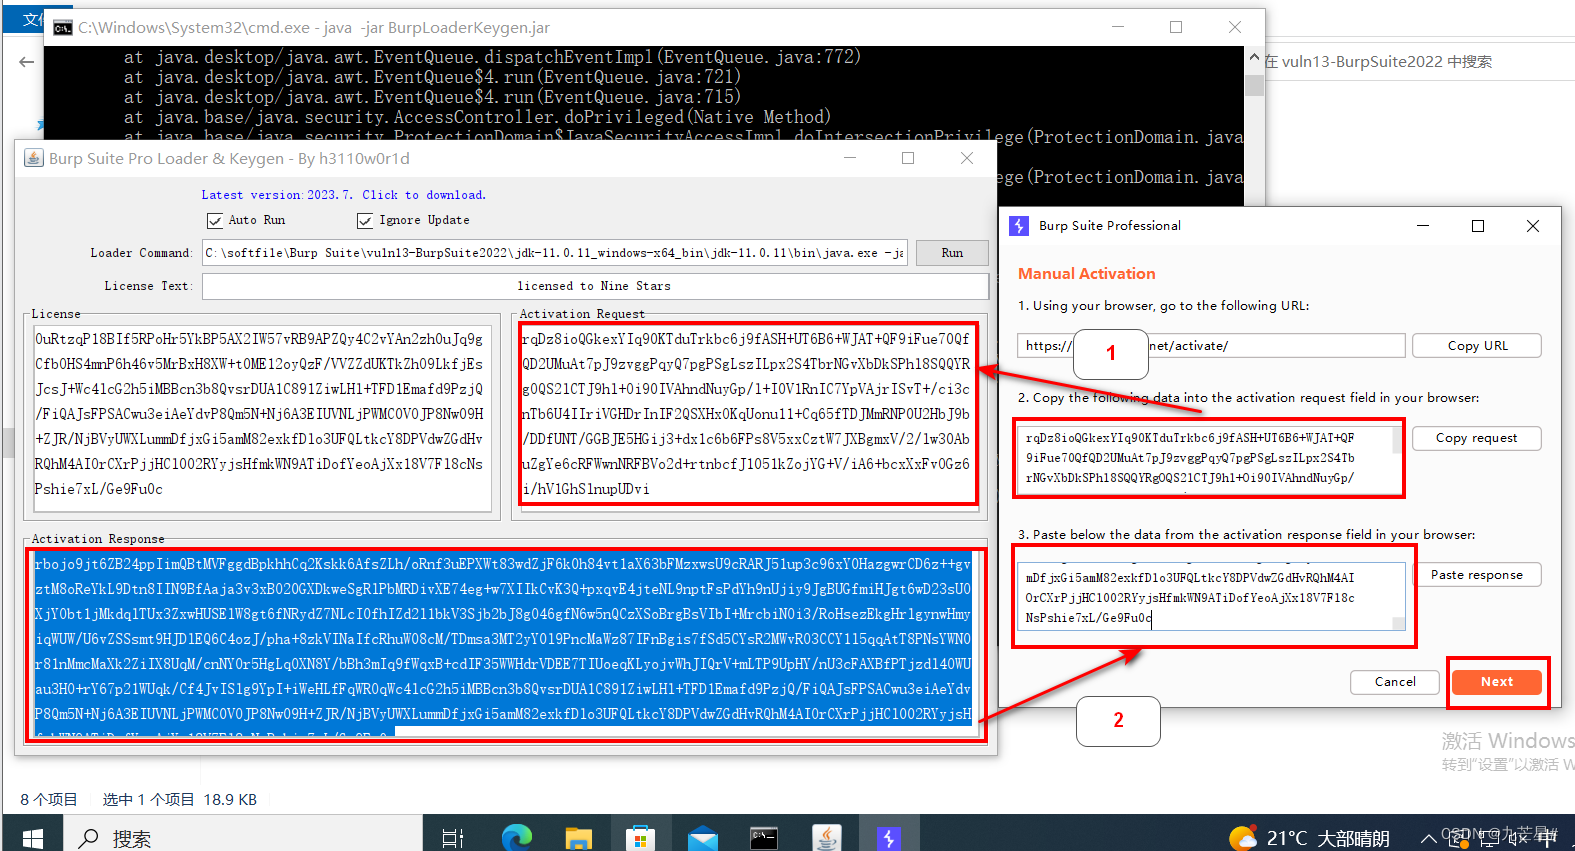Open File Explorer from the taskbar
Viewport: 1575px width, 851px height.
[578, 838]
